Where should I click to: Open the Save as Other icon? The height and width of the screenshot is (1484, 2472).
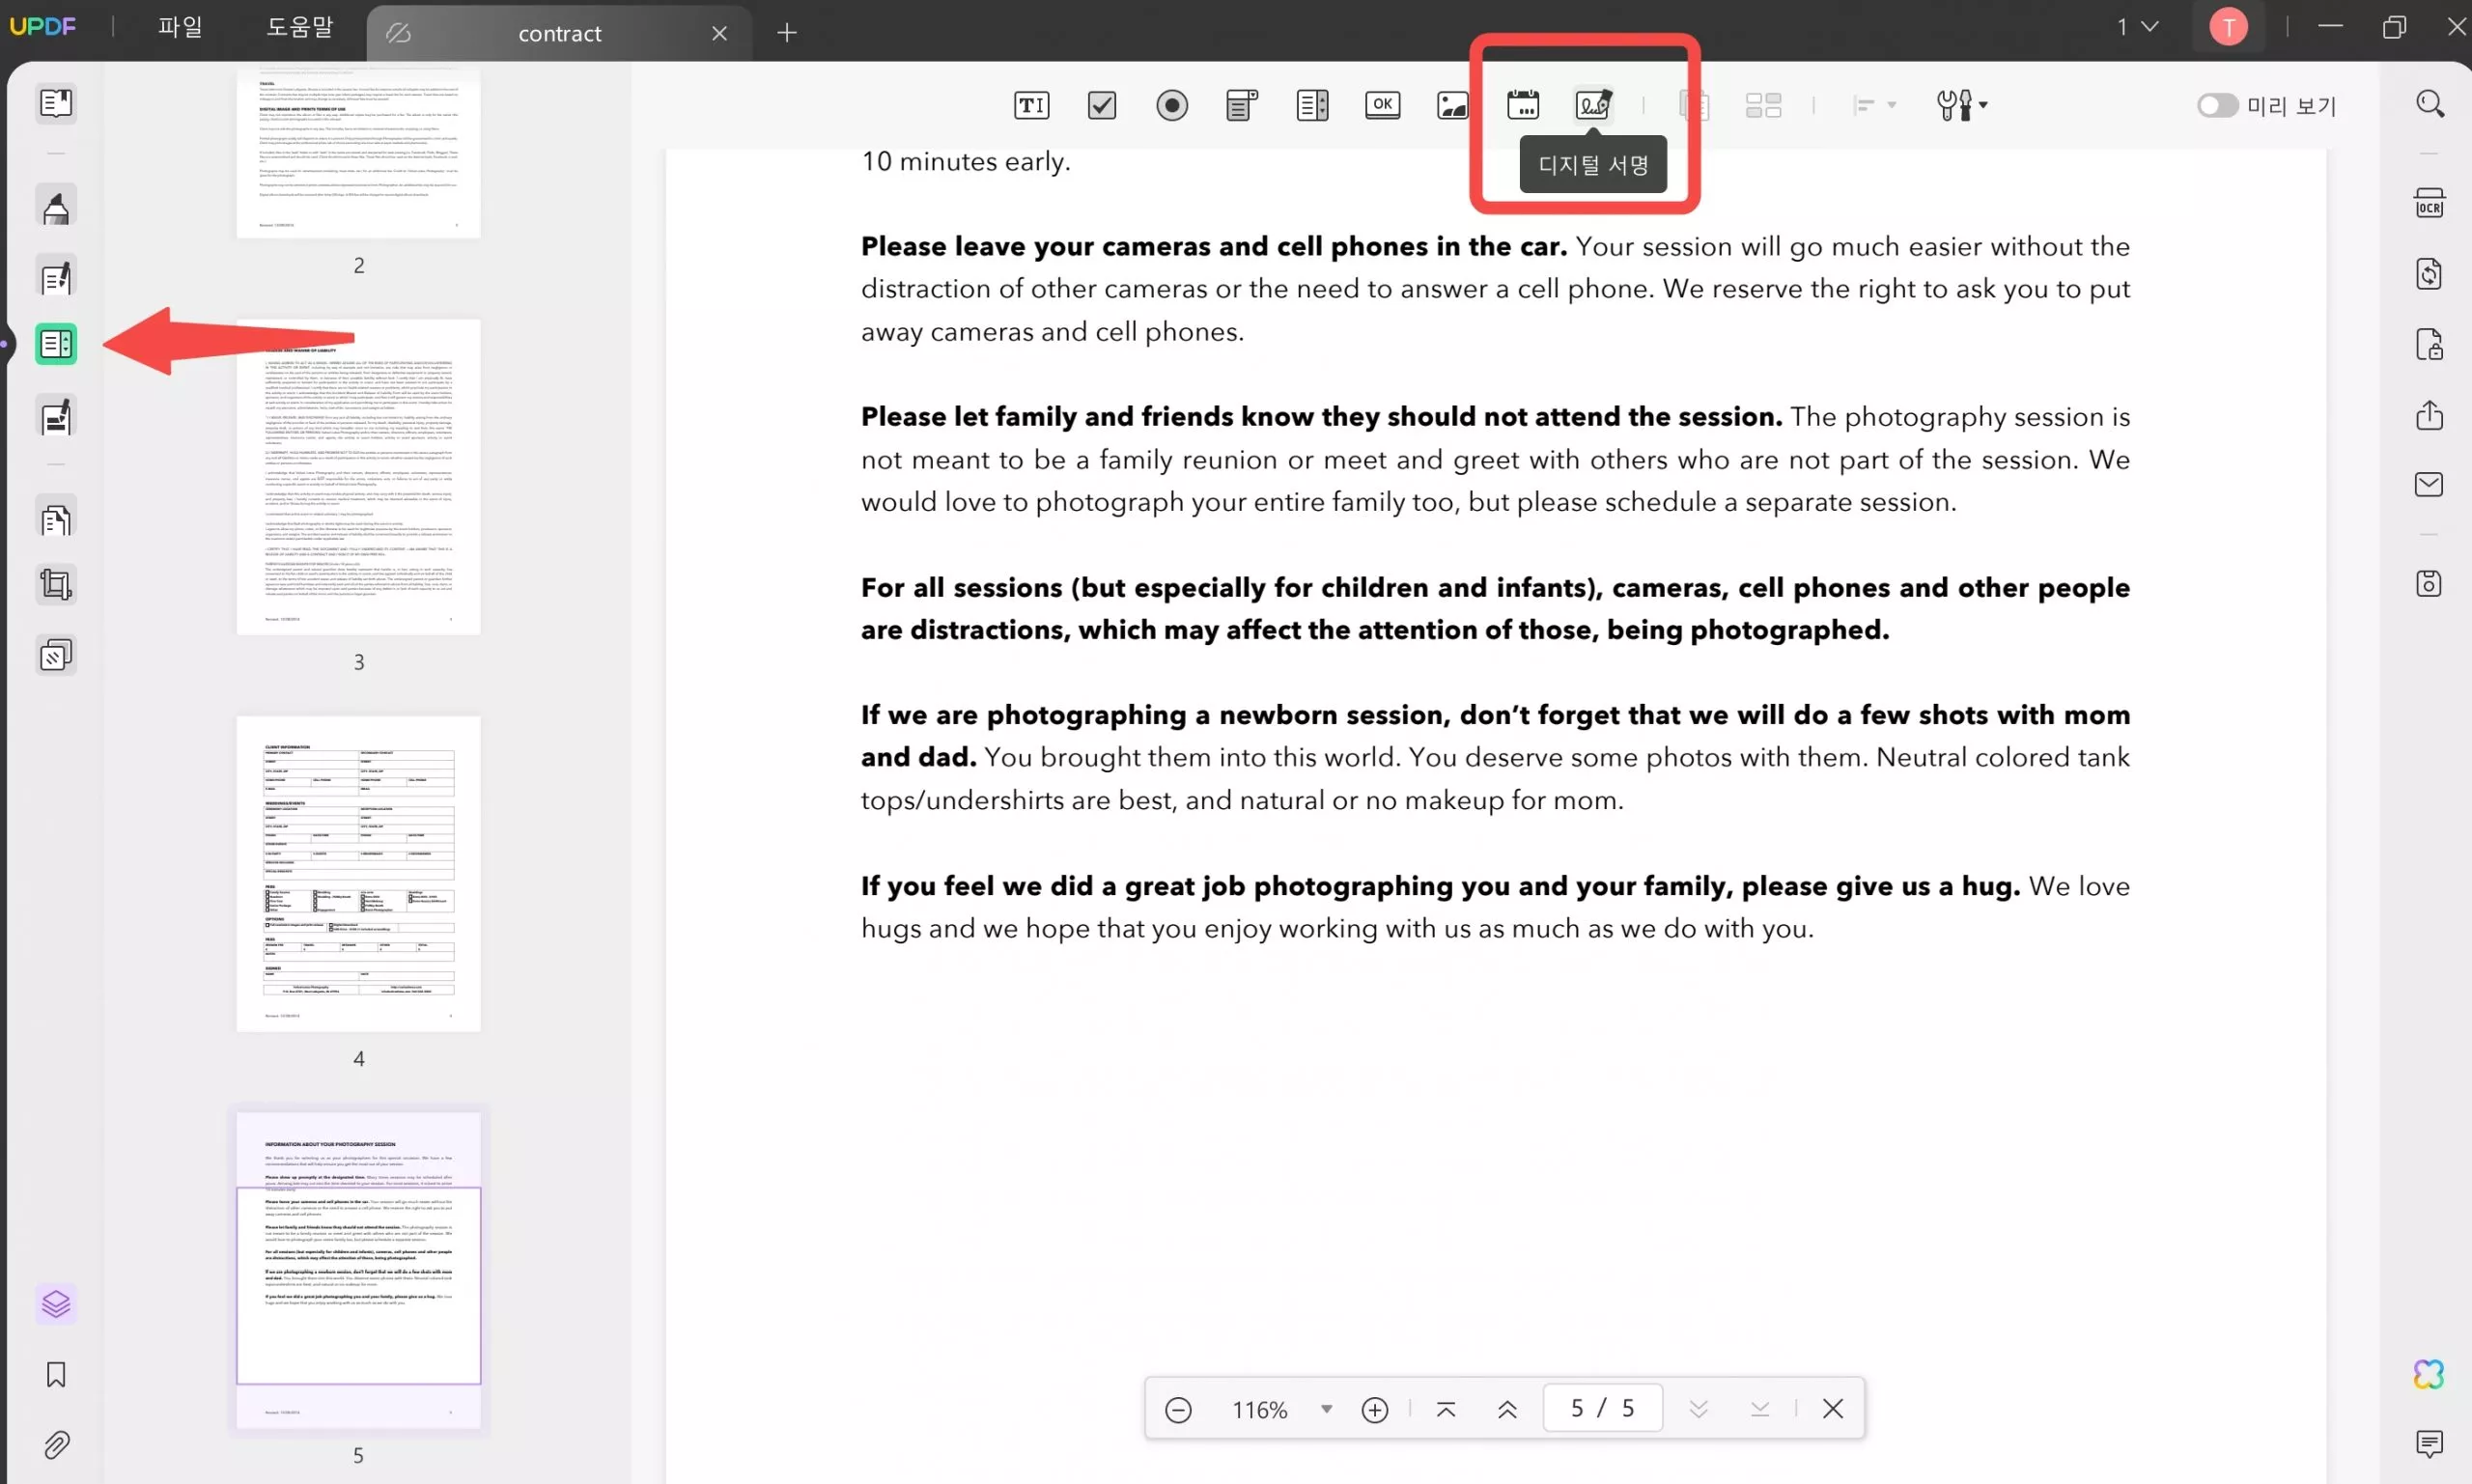tap(2429, 584)
